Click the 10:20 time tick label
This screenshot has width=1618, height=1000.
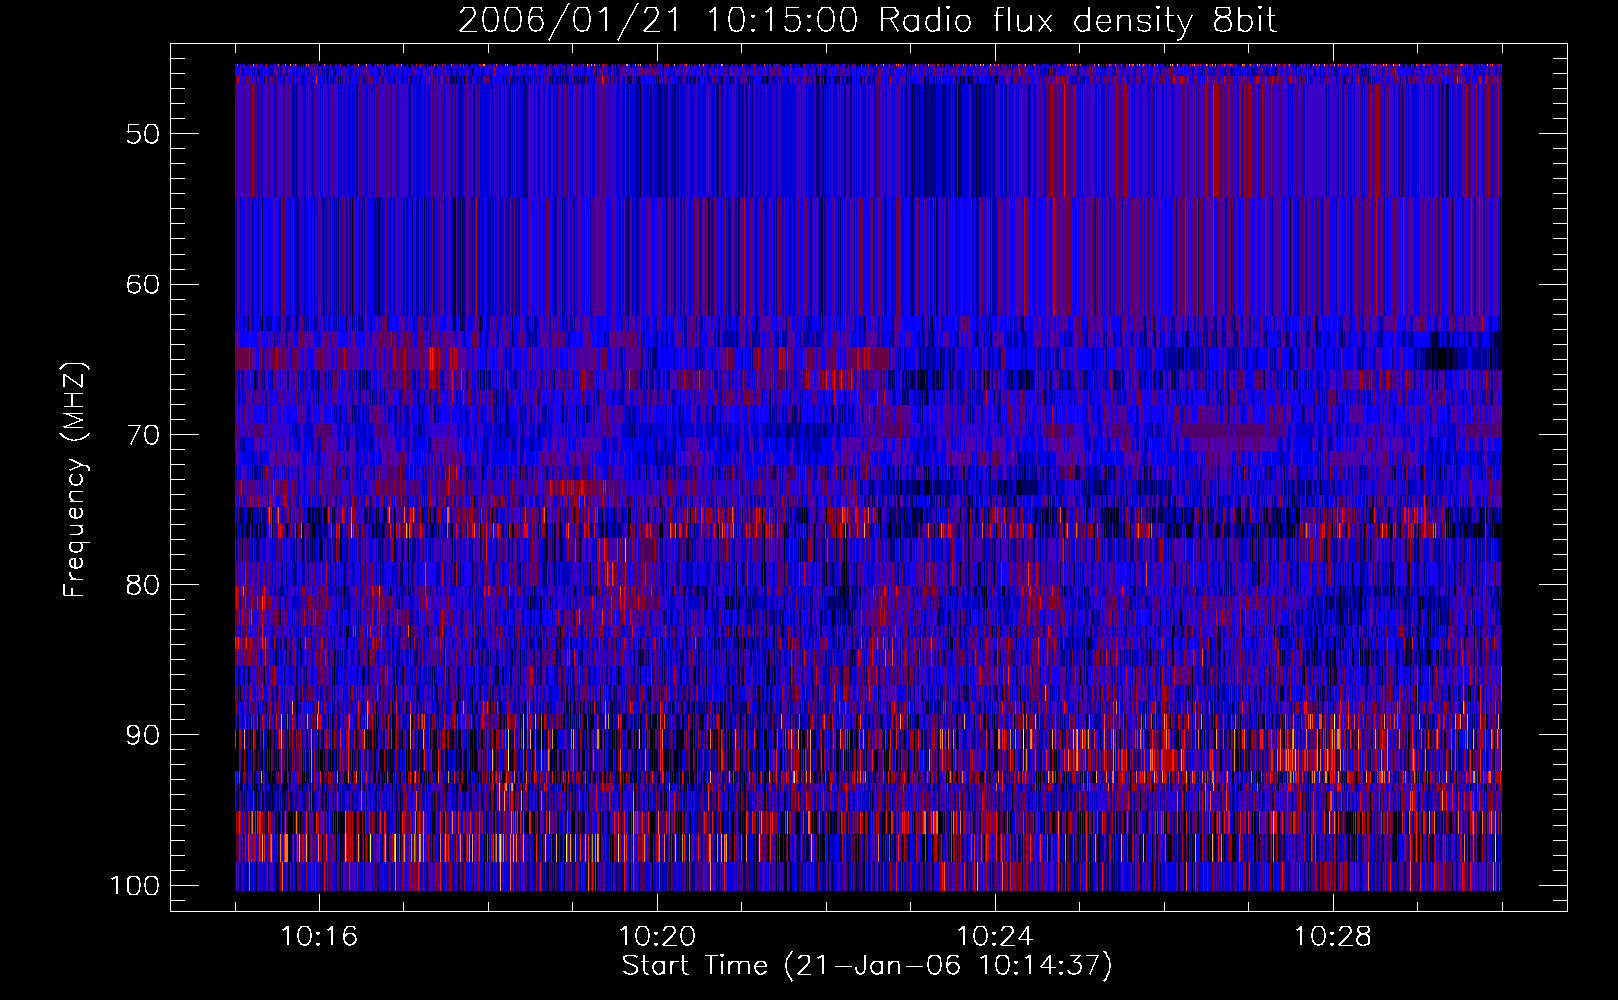click(657, 937)
